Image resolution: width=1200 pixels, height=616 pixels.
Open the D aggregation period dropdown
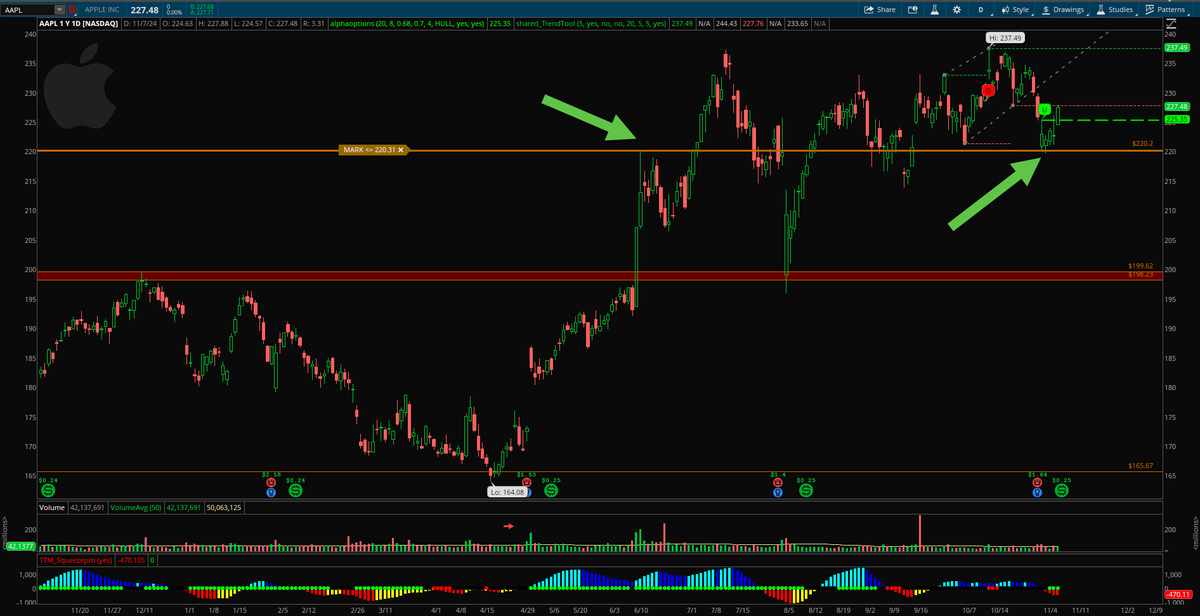[x=981, y=9]
